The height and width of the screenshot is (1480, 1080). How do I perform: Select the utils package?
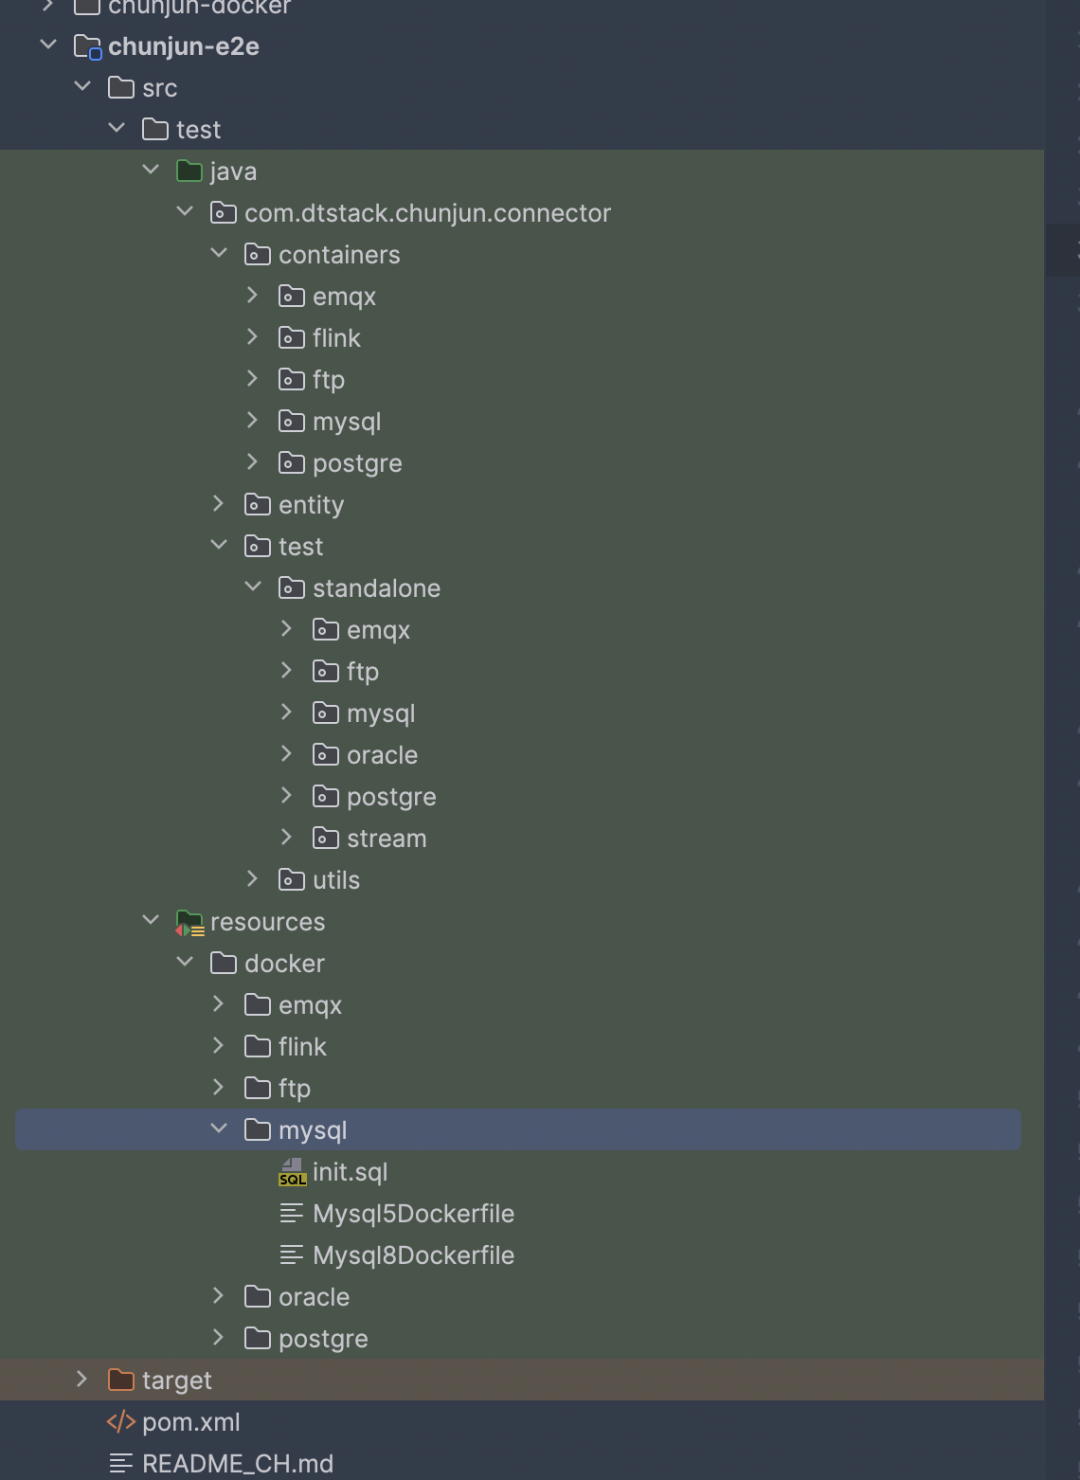336,880
